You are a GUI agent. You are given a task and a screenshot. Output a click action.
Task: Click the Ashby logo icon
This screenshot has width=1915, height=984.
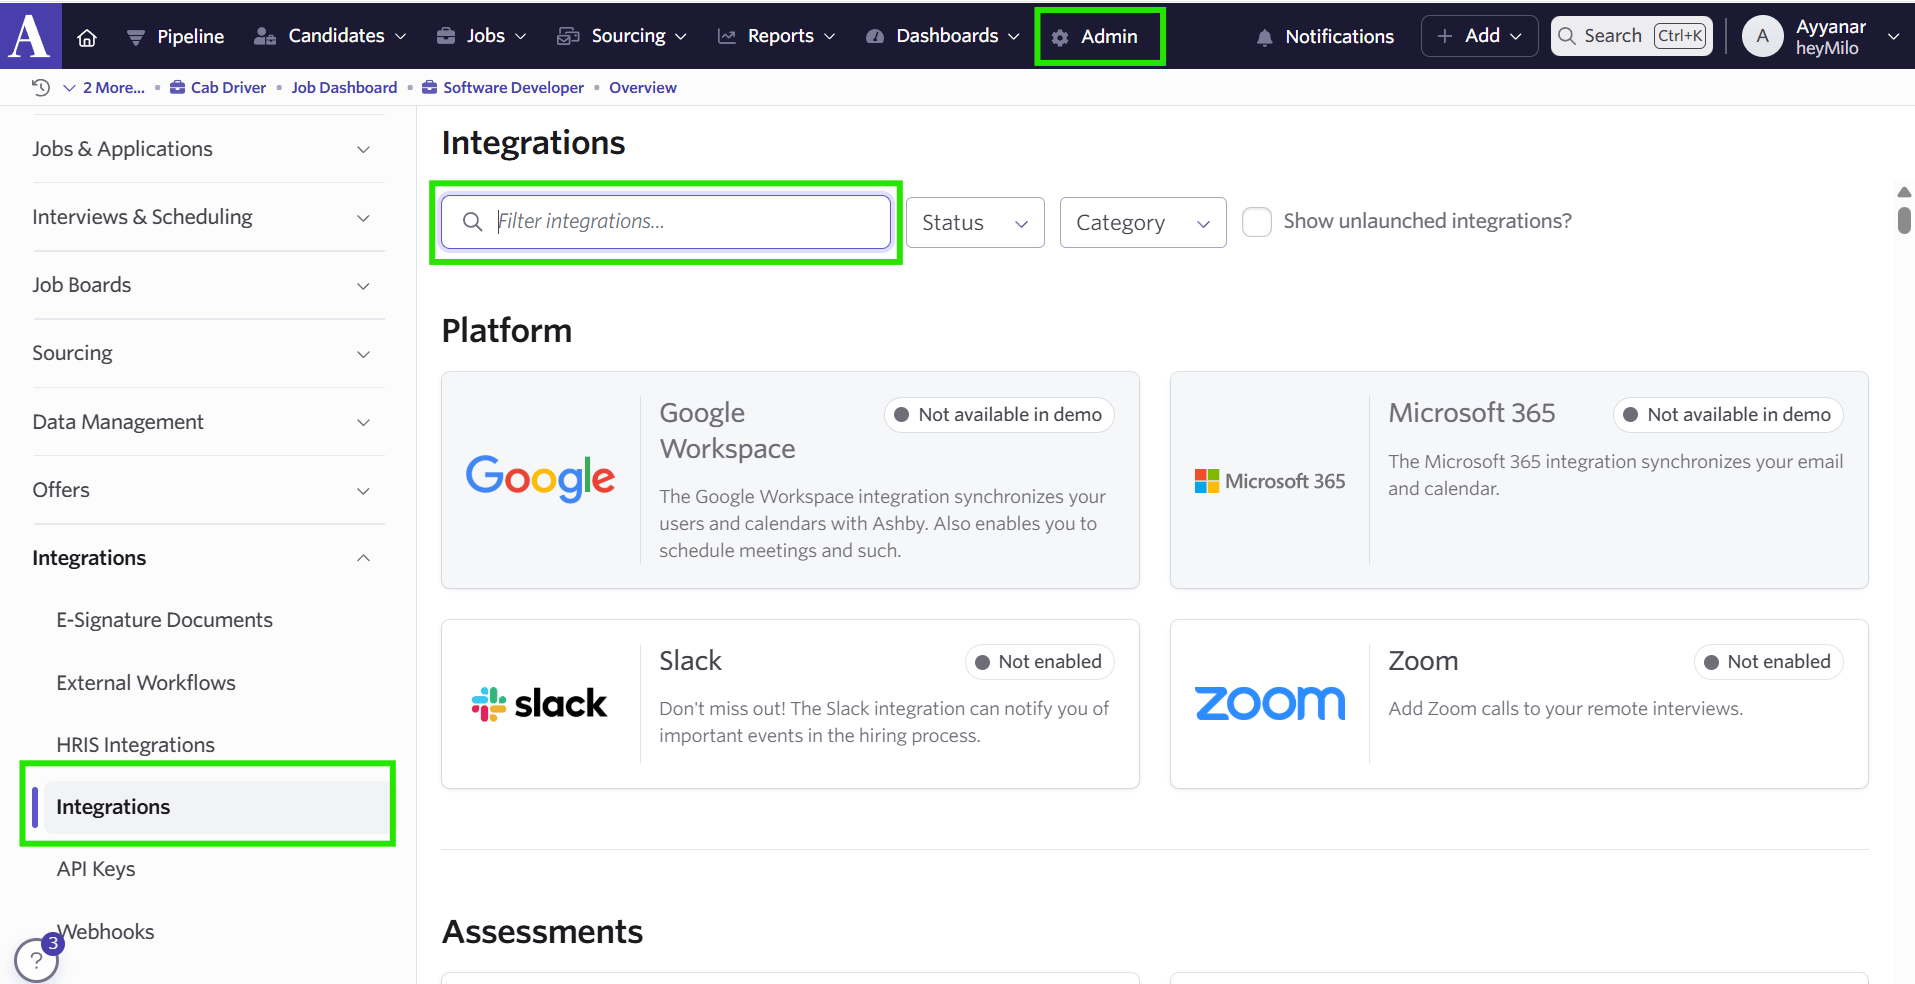point(30,35)
